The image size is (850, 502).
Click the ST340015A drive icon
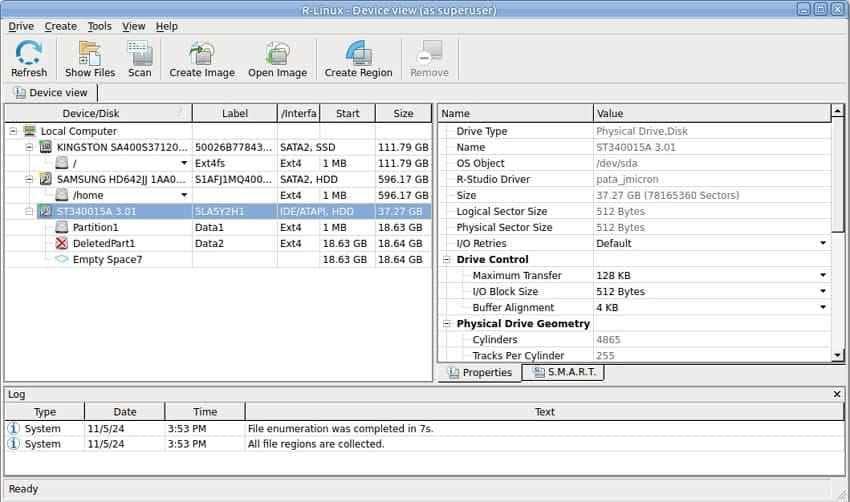click(x=46, y=211)
